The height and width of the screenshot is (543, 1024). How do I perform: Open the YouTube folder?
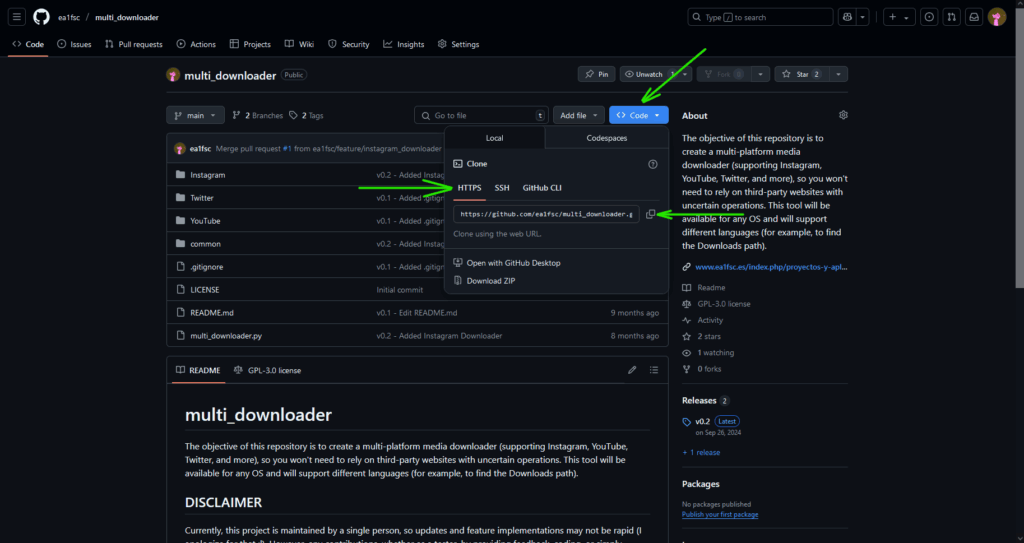point(205,221)
